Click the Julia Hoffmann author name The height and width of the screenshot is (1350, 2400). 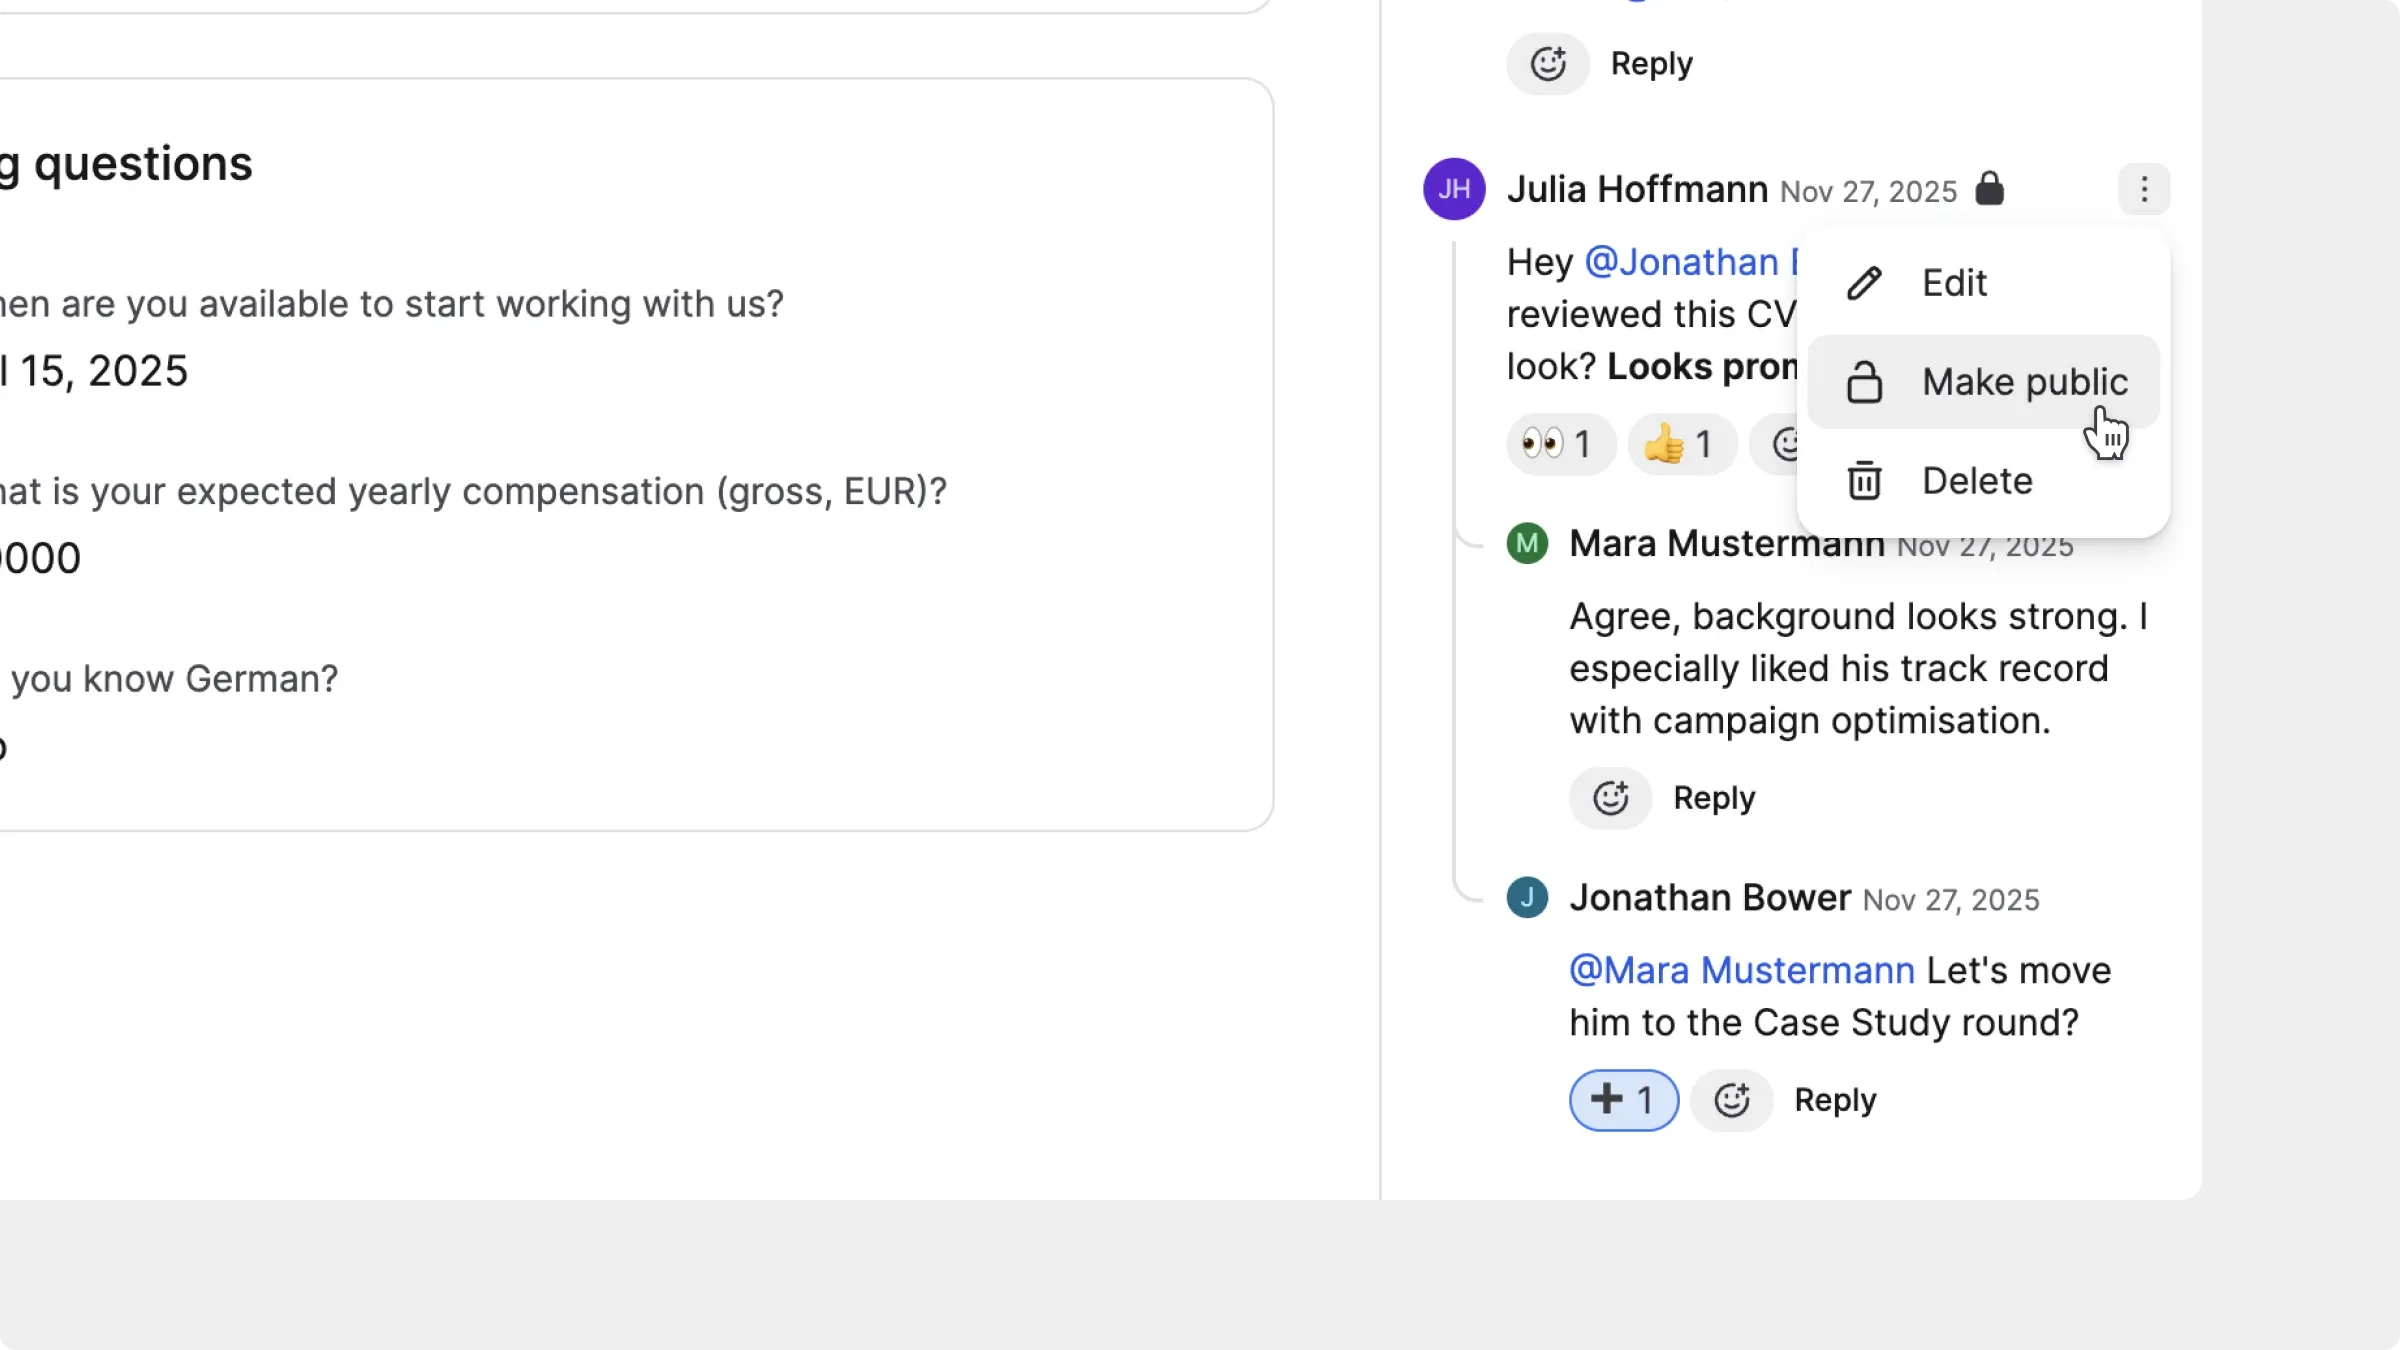tap(1637, 189)
